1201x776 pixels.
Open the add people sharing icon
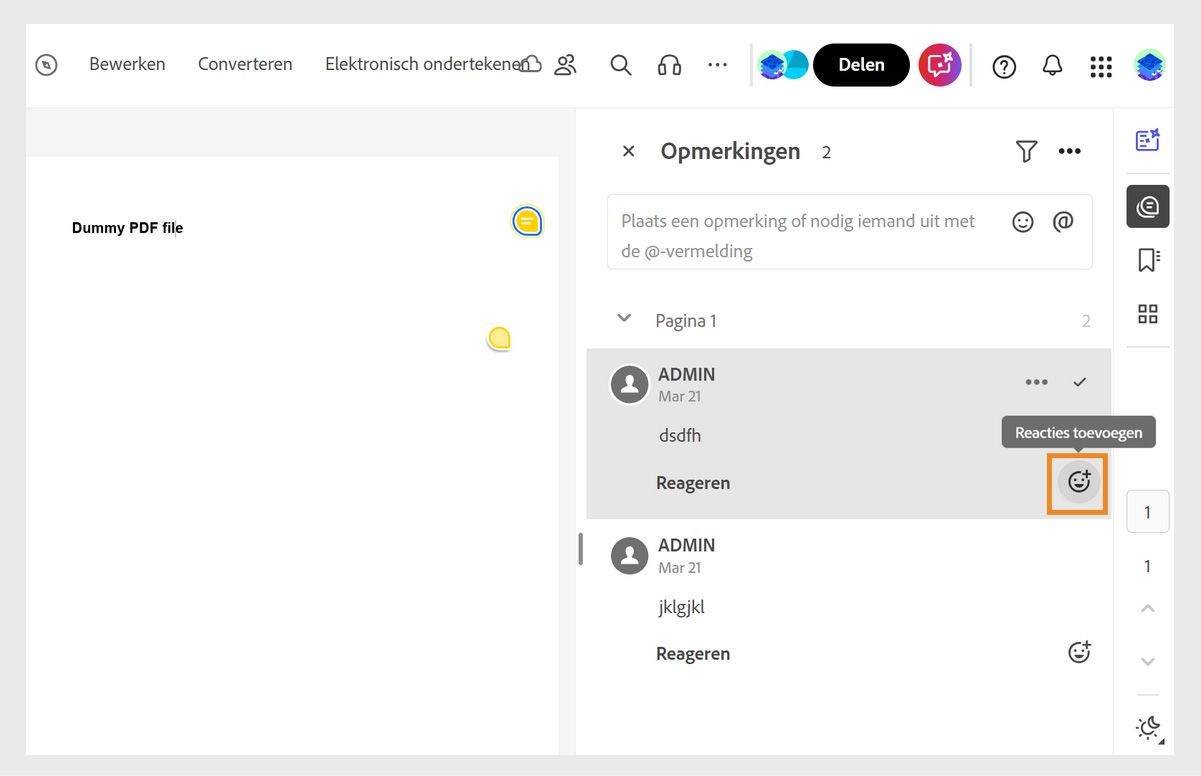pos(565,64)
